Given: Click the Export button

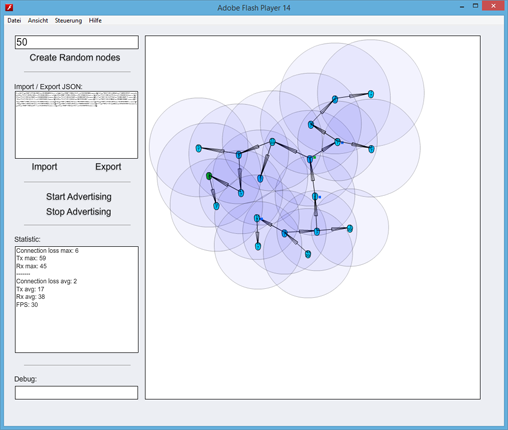Looking at the screenshot, I should [x=108, y=167].
